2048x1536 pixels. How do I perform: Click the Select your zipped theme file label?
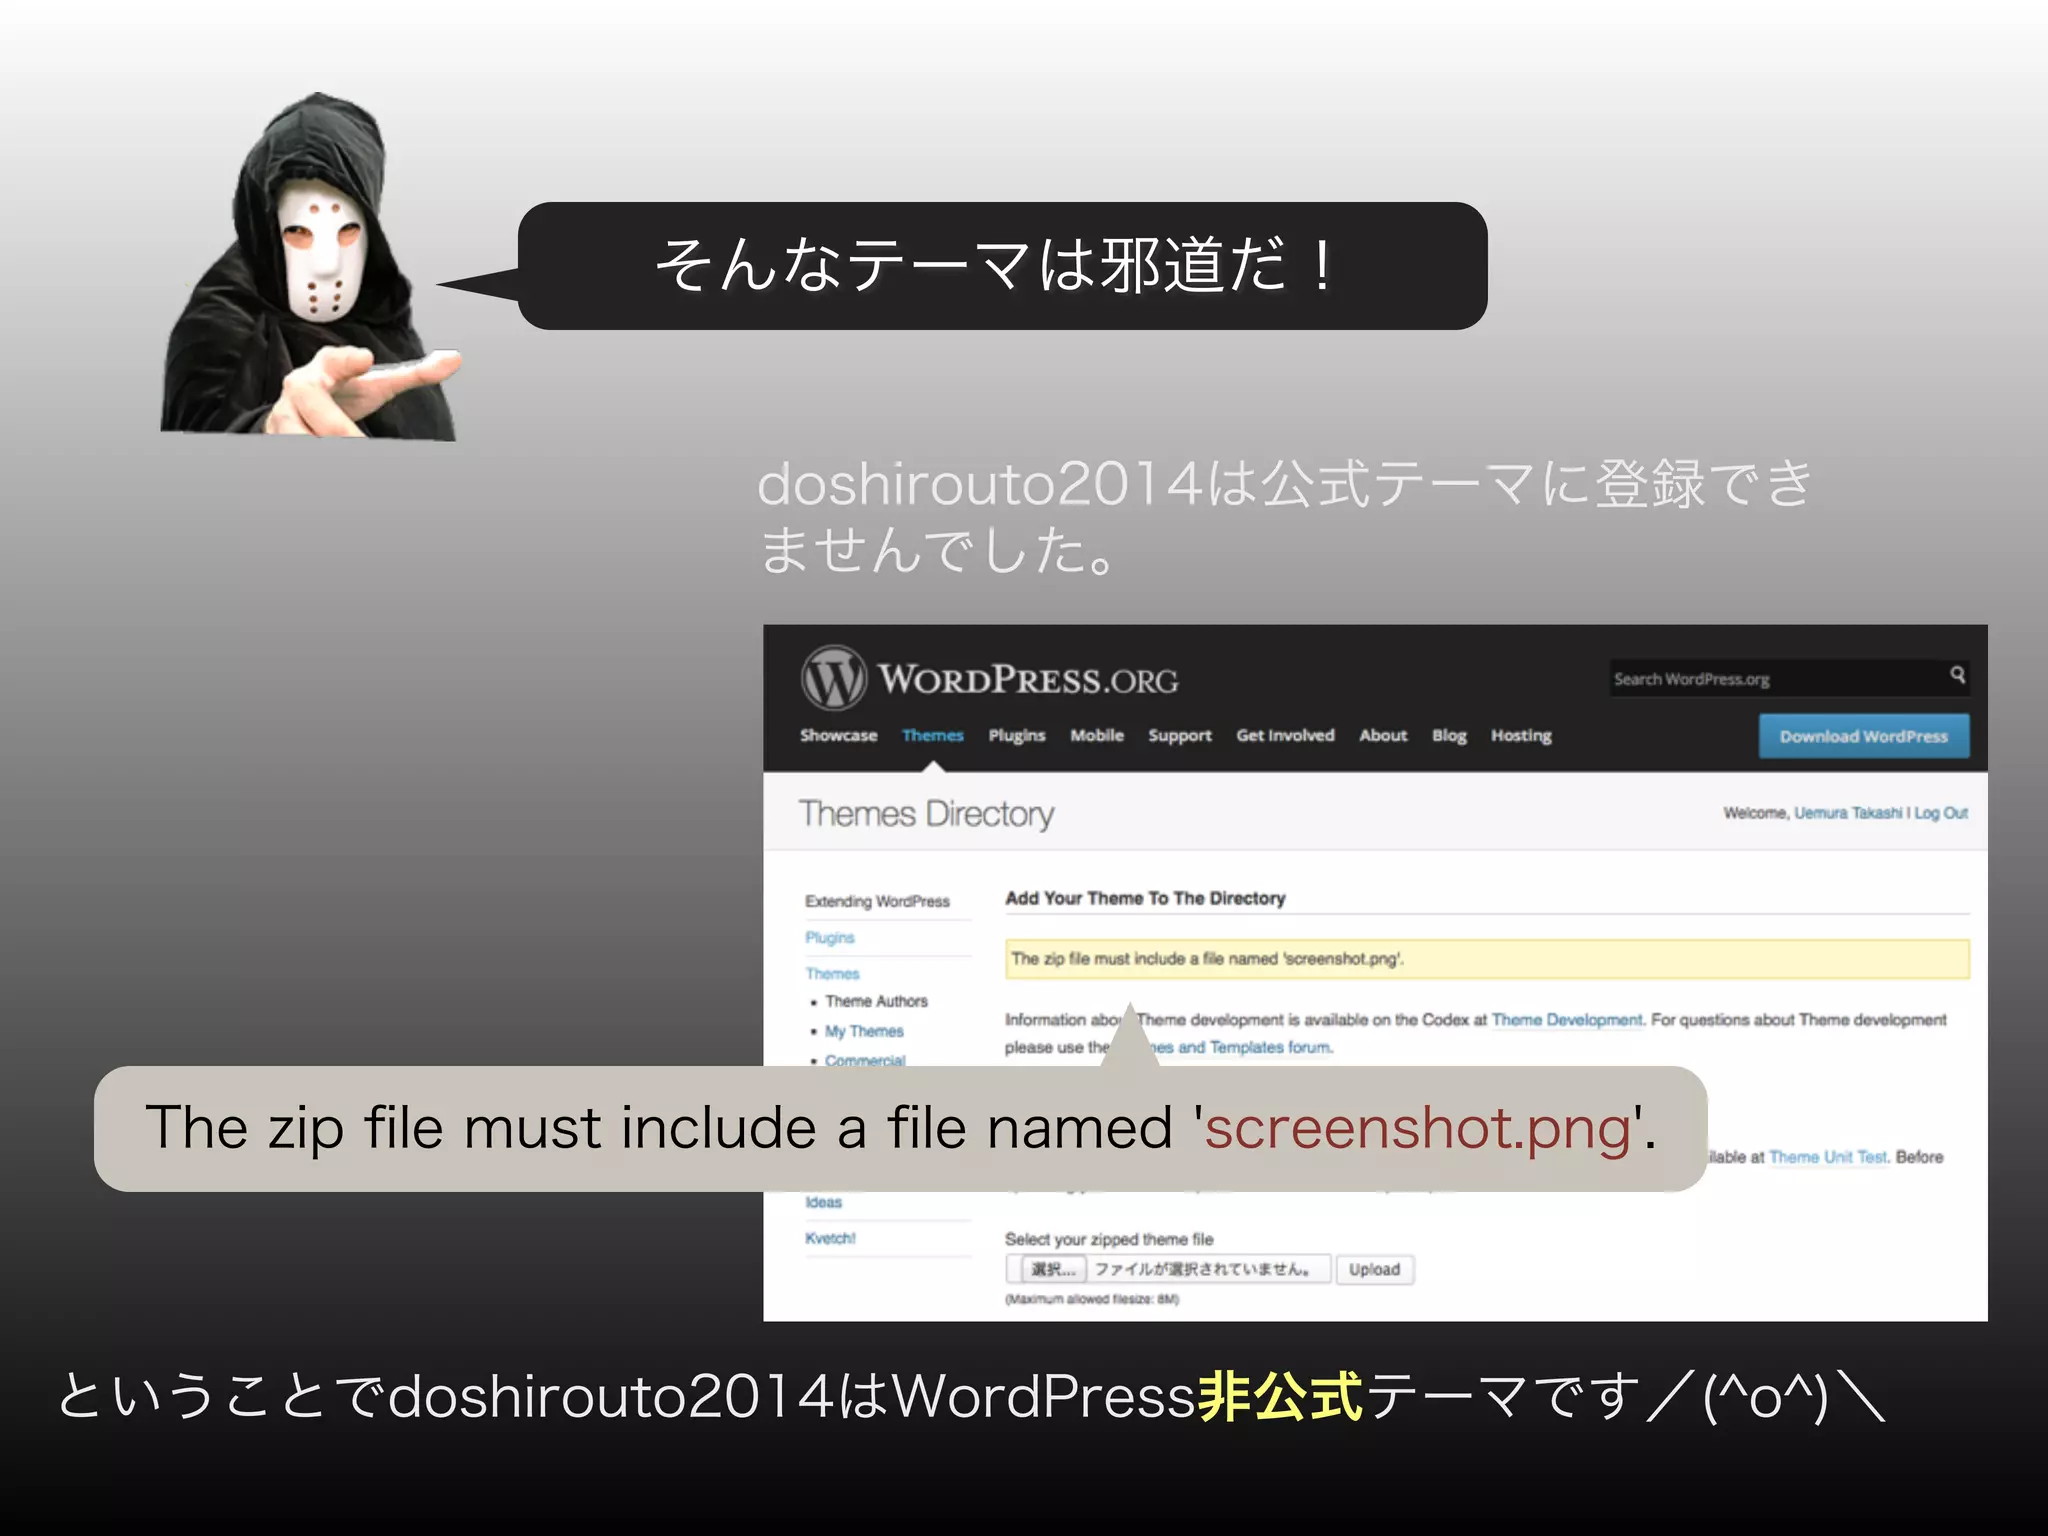pyautogui.click(x=1109, y=1239)
